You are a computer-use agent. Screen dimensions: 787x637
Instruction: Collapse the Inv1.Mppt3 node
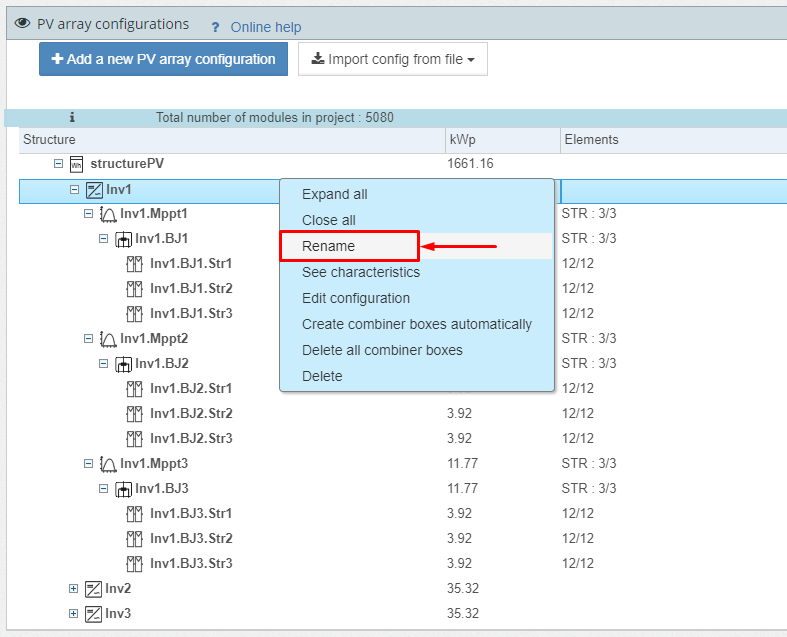(88, 464)
